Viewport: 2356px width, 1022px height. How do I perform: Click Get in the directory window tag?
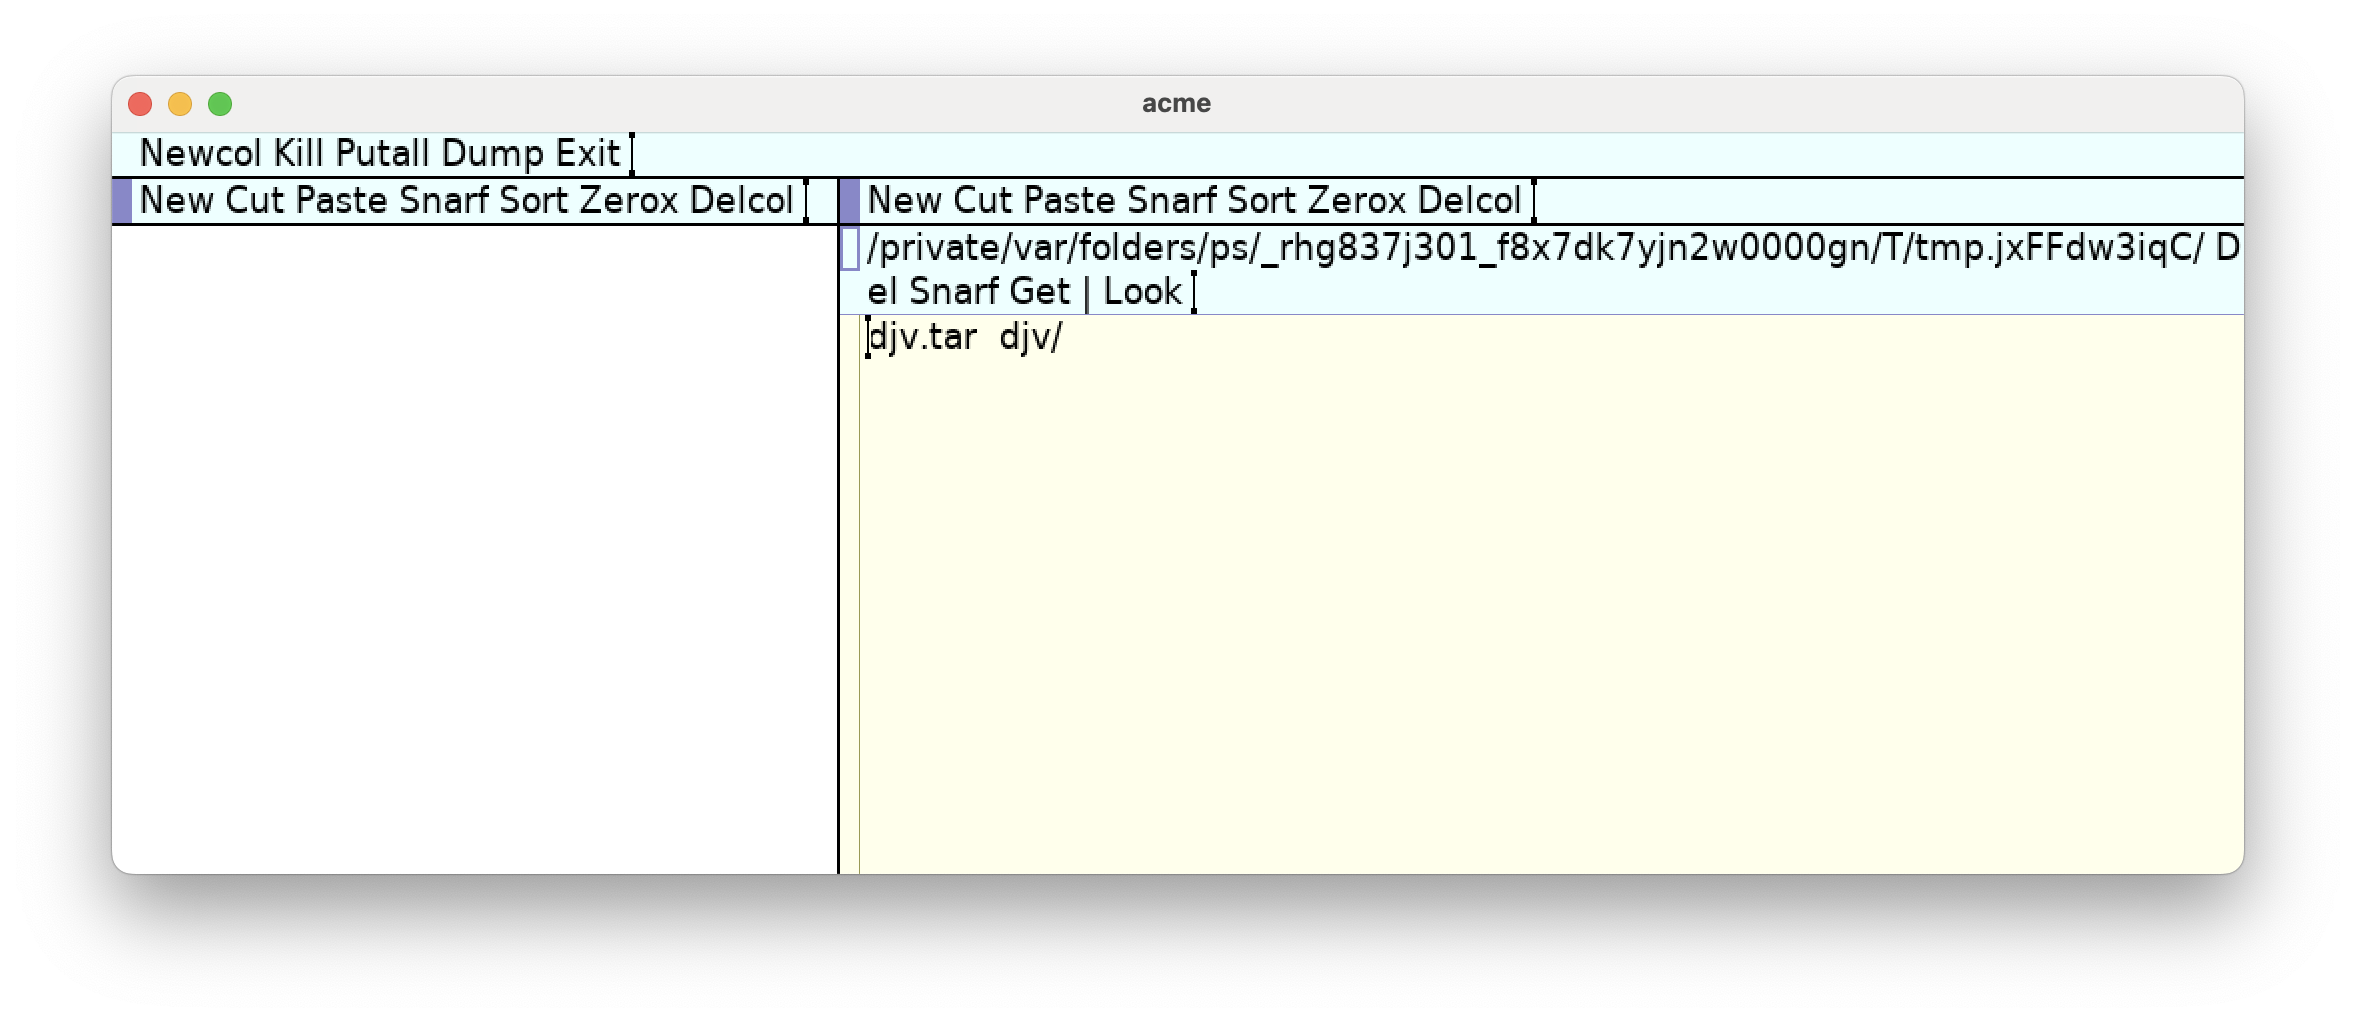1039,292
